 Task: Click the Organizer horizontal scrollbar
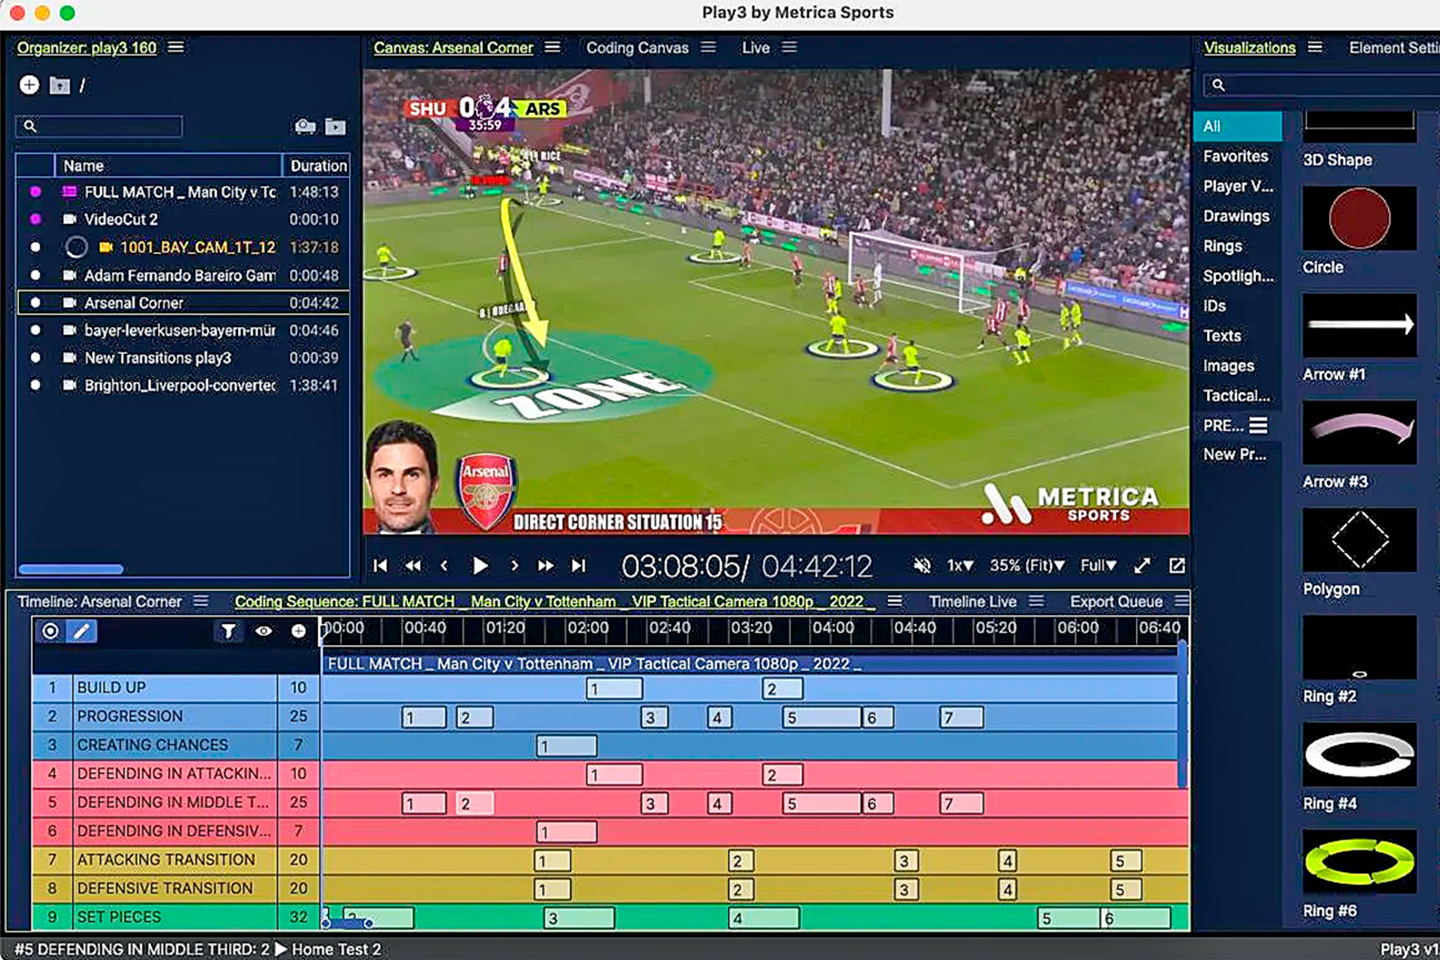(71, 569)
